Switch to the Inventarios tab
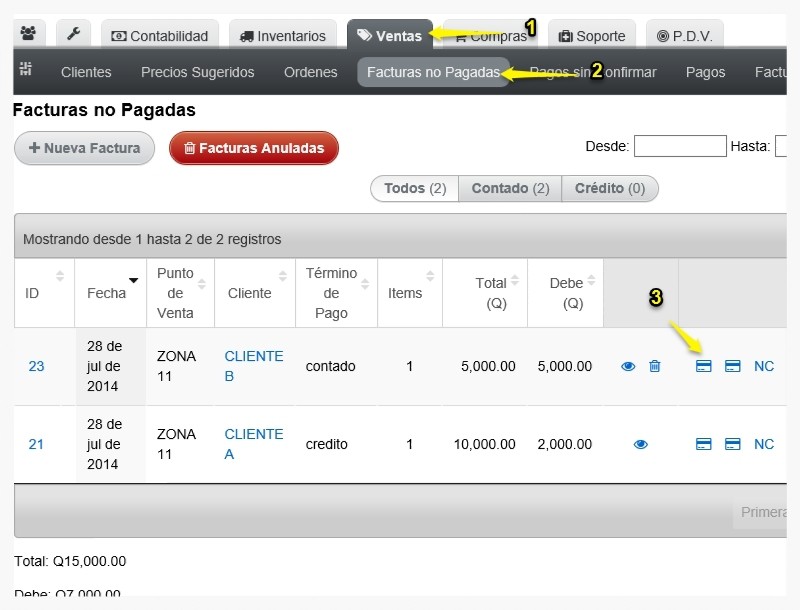800x610 pixels. click(283, 36)
